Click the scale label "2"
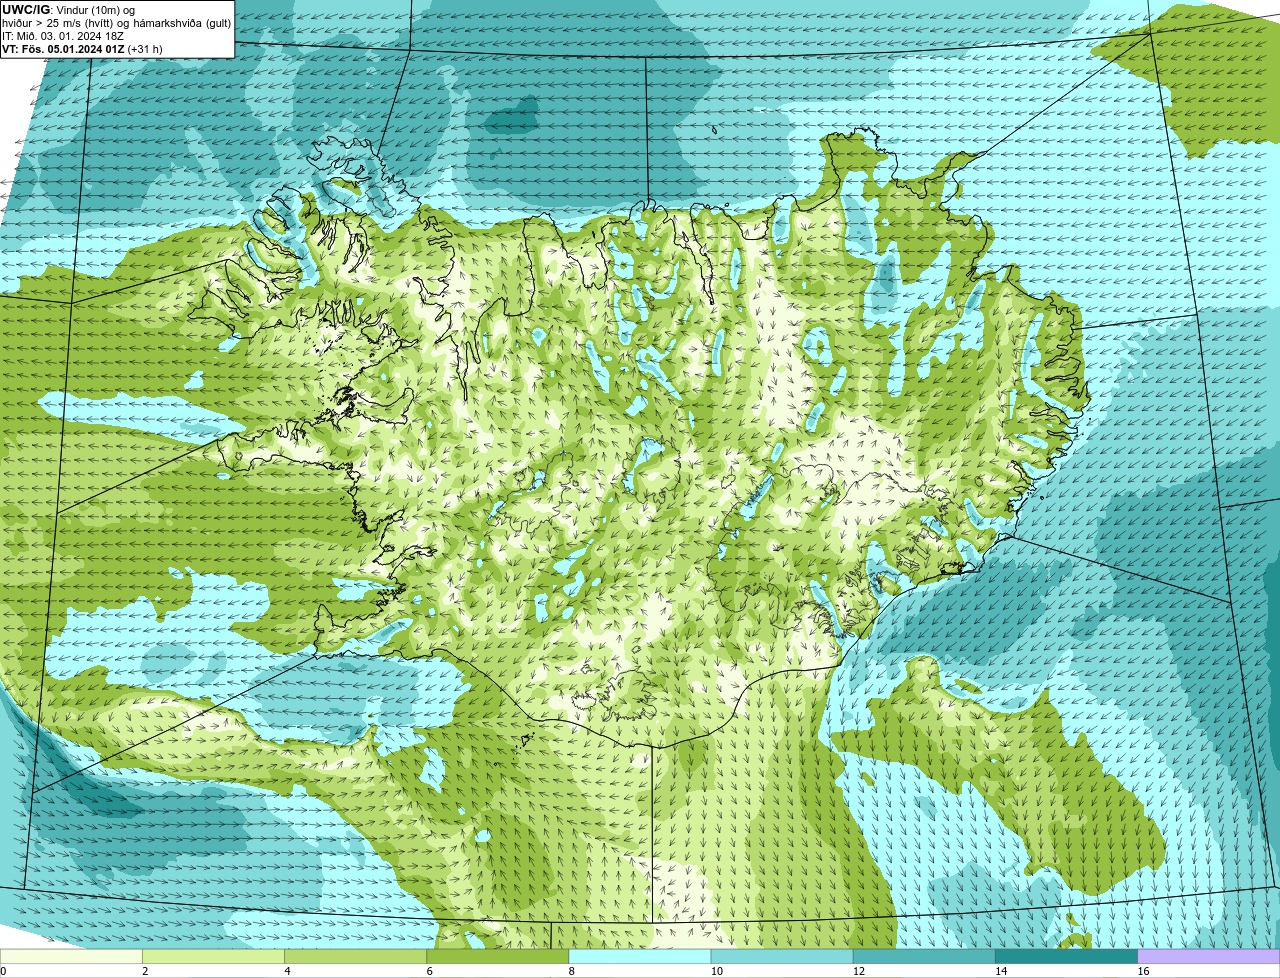The height and width of the screenshot is (978, 1280). [145, 971]
